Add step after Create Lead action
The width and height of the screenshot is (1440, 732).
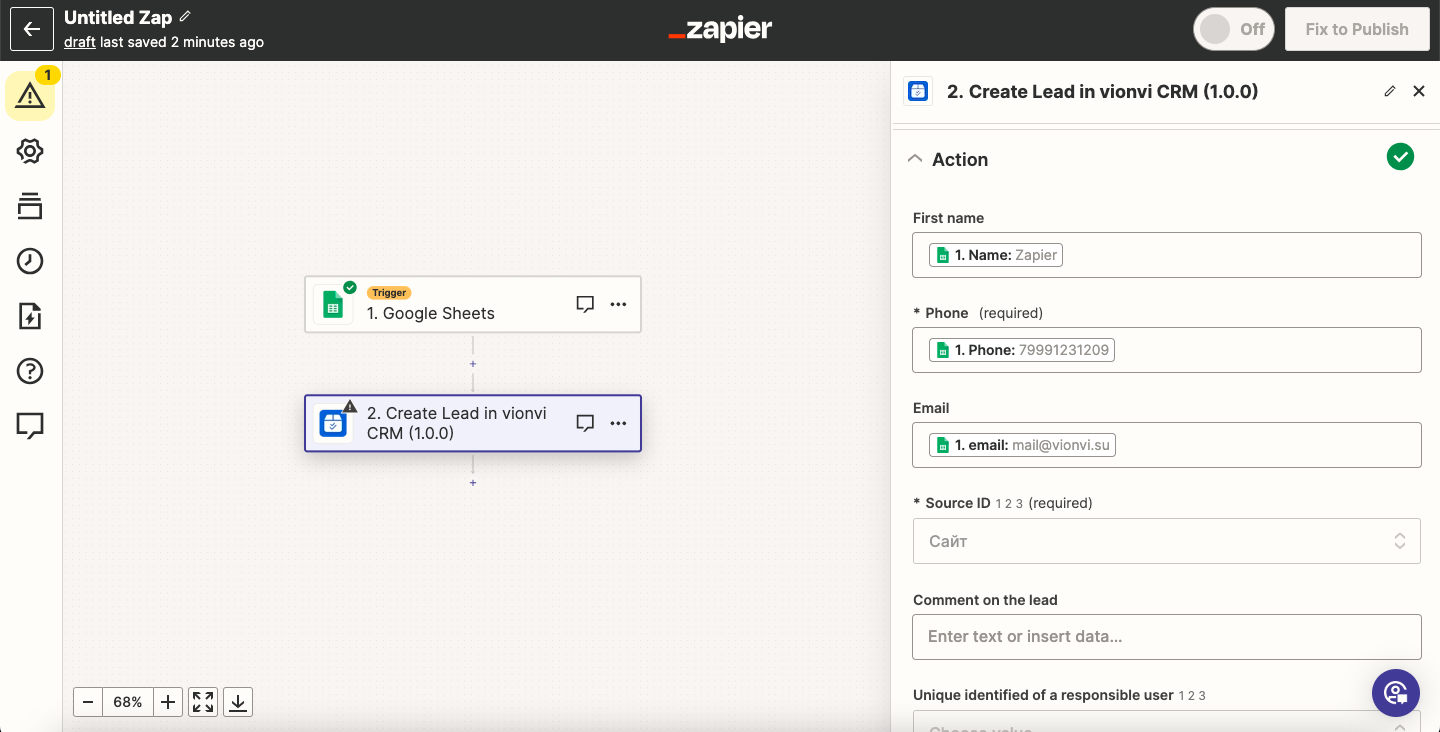pyautogui.click(x=473, y=483)
